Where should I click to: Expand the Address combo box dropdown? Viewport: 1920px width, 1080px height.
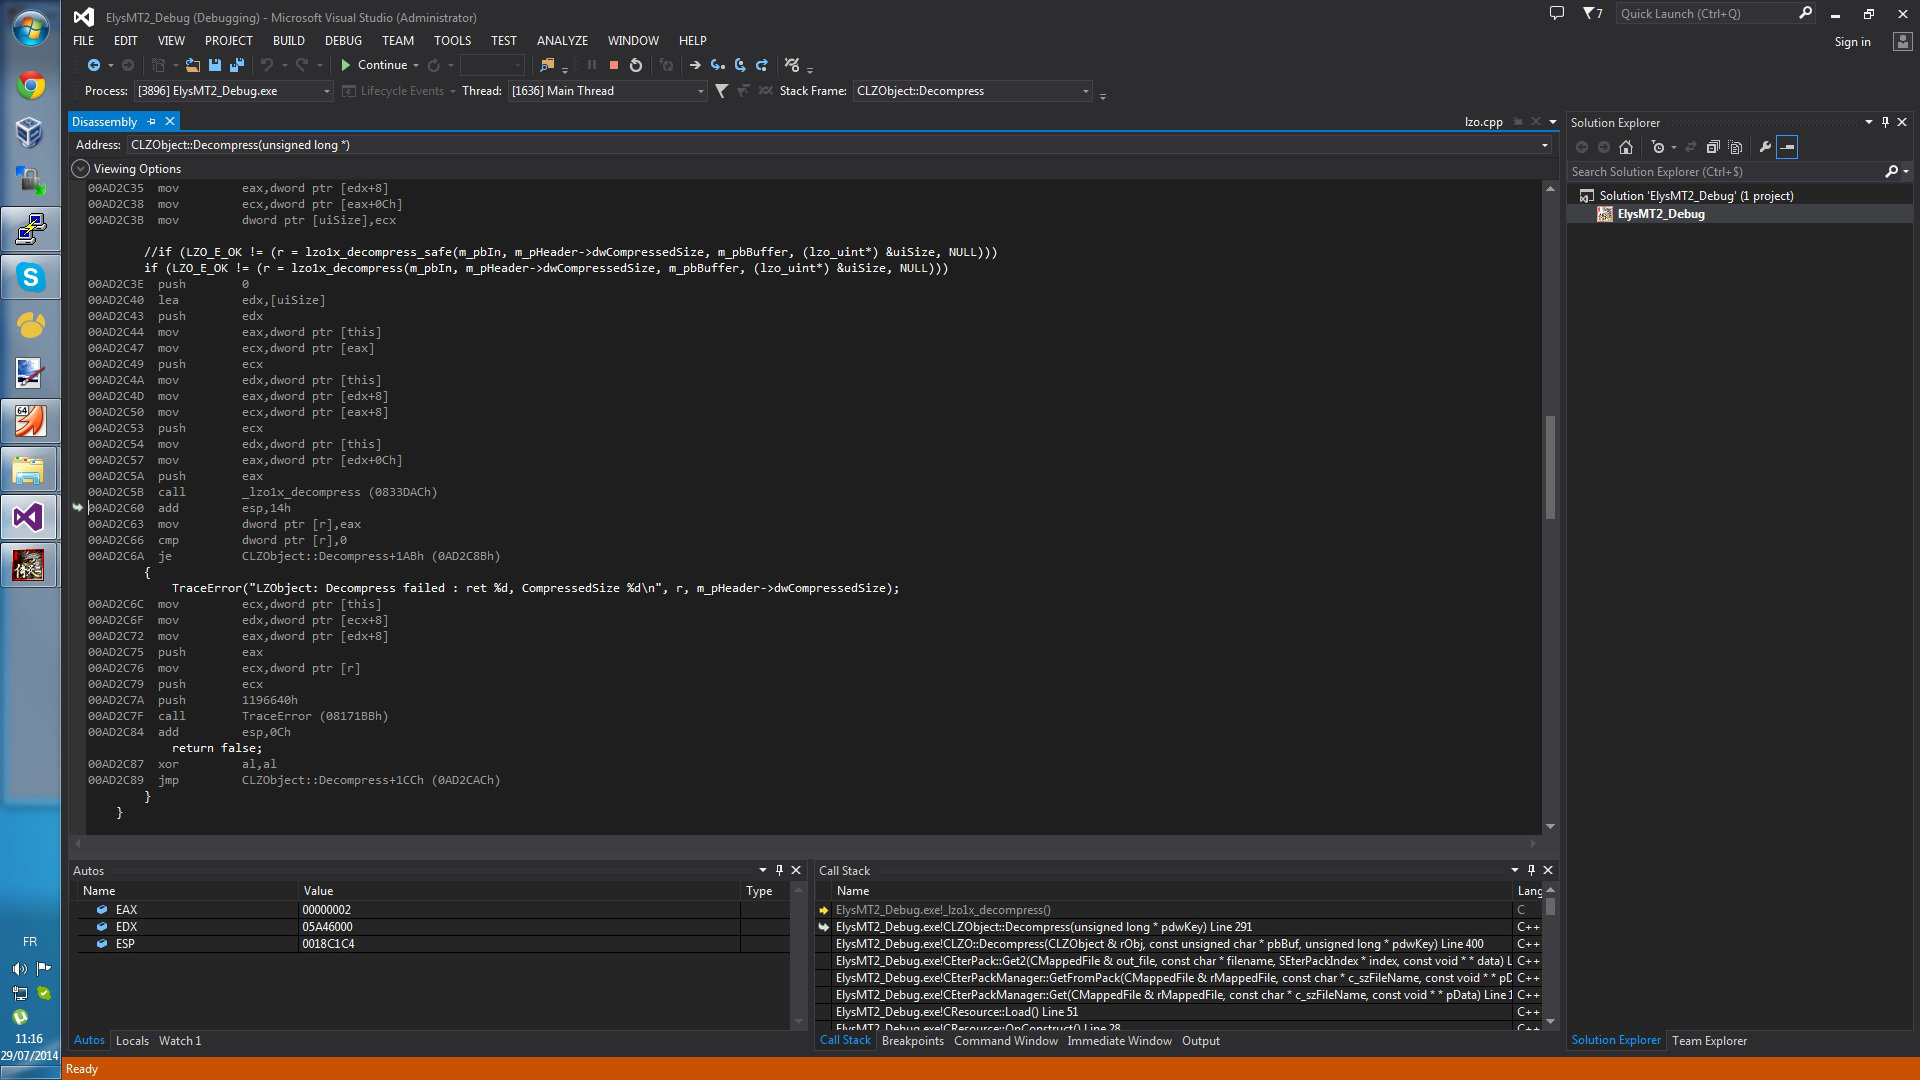pyautogui.click(x=1544, y=145)
